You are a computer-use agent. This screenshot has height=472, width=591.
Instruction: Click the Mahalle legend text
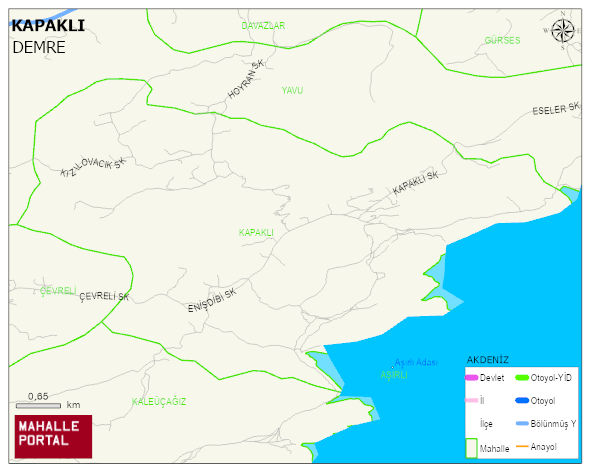495,449
